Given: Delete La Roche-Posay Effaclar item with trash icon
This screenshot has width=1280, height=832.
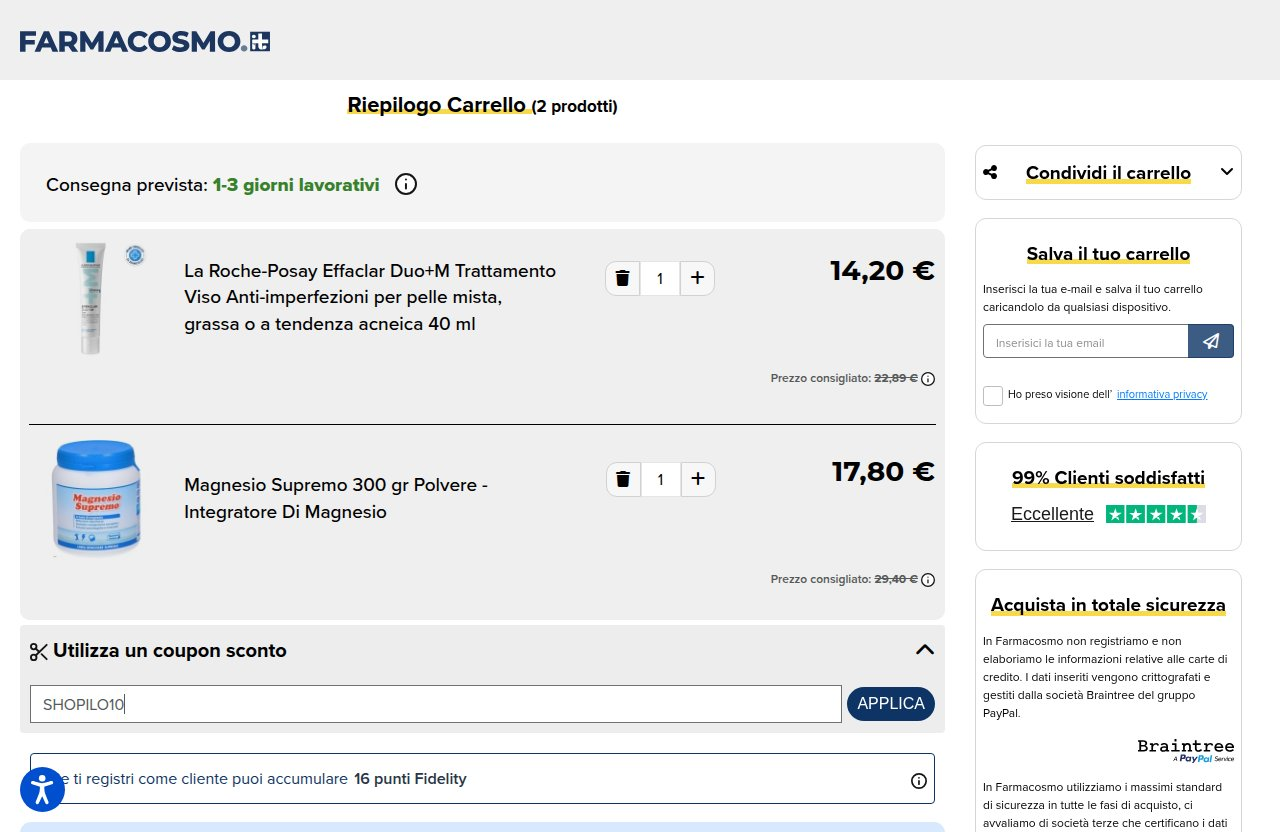Looking at the screenshot, I should click(x=622, y=278).
